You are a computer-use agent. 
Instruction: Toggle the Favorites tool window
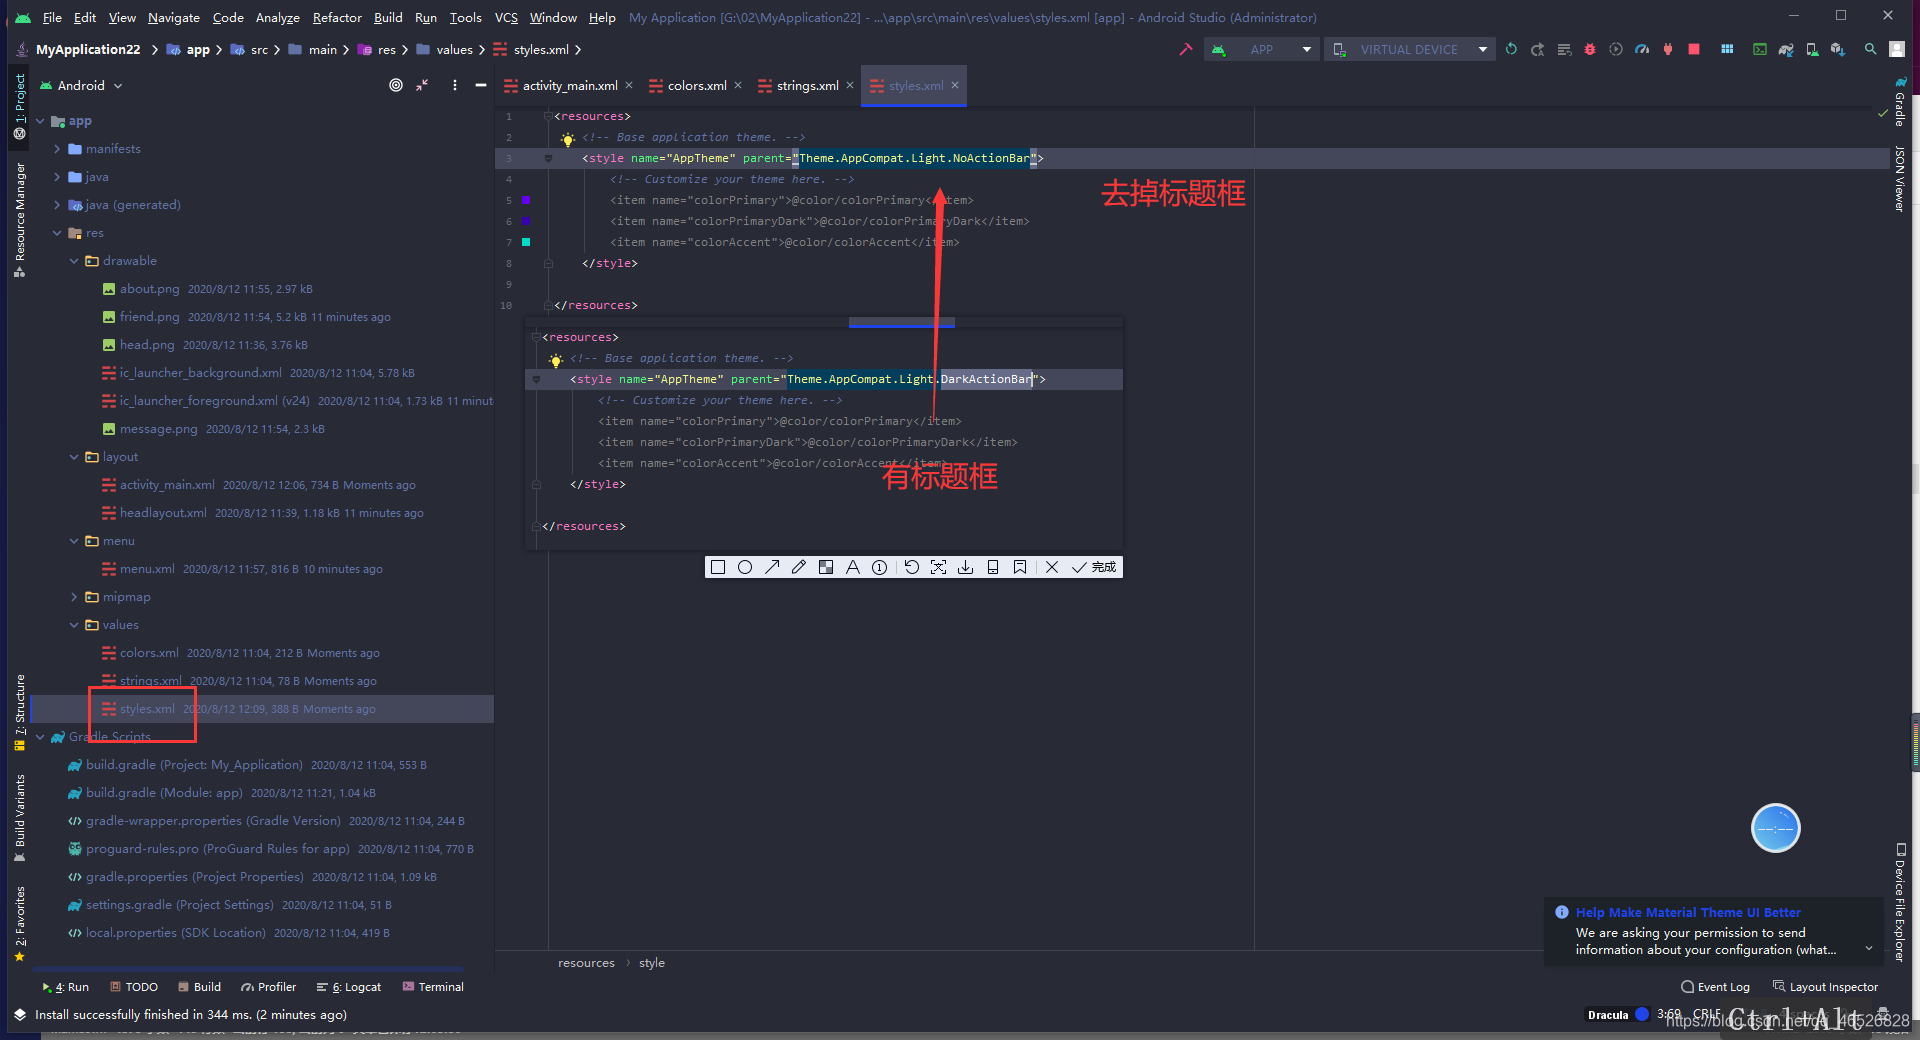pyautogui.click(x=20, y=923)
